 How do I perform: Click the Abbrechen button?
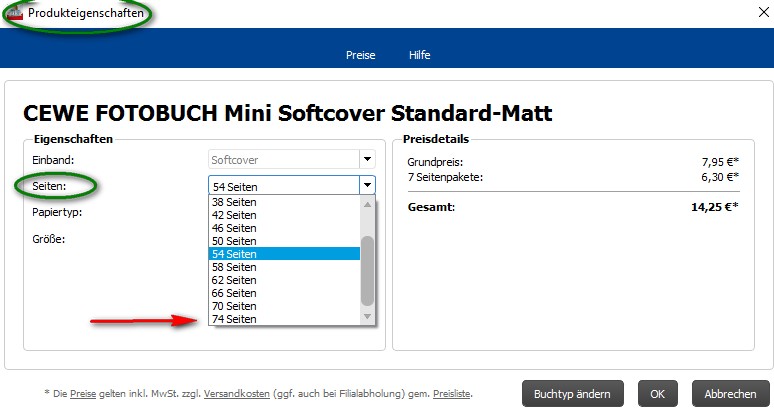[x=731, y=394]
